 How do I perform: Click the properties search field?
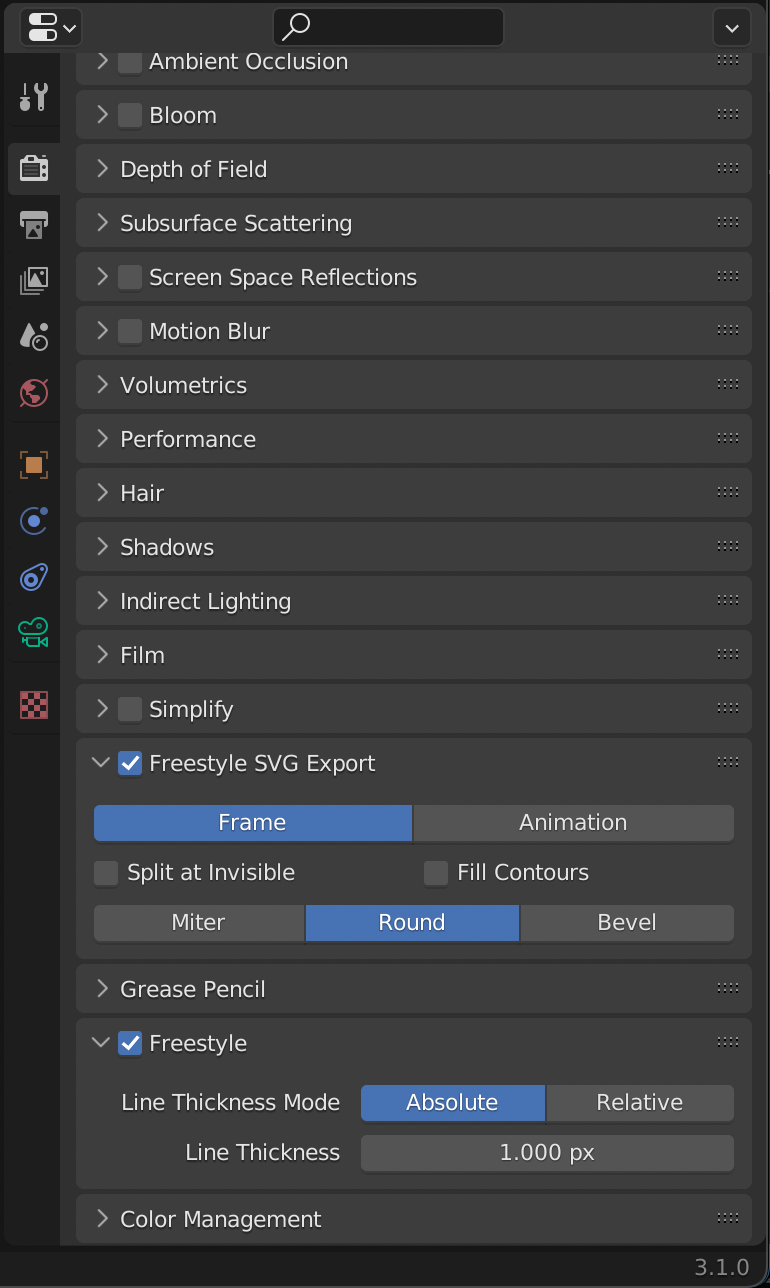388,27
